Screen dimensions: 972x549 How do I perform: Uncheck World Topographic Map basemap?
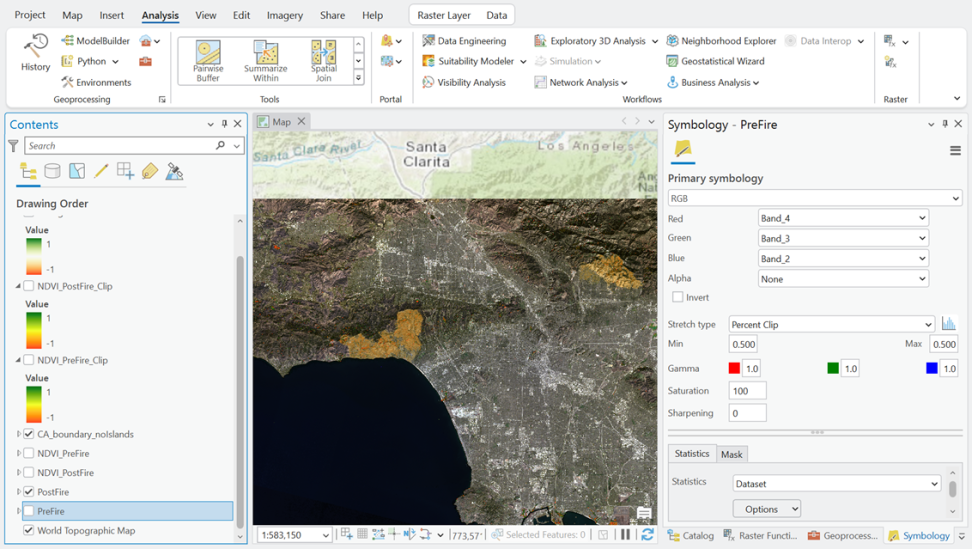point(29,530)
